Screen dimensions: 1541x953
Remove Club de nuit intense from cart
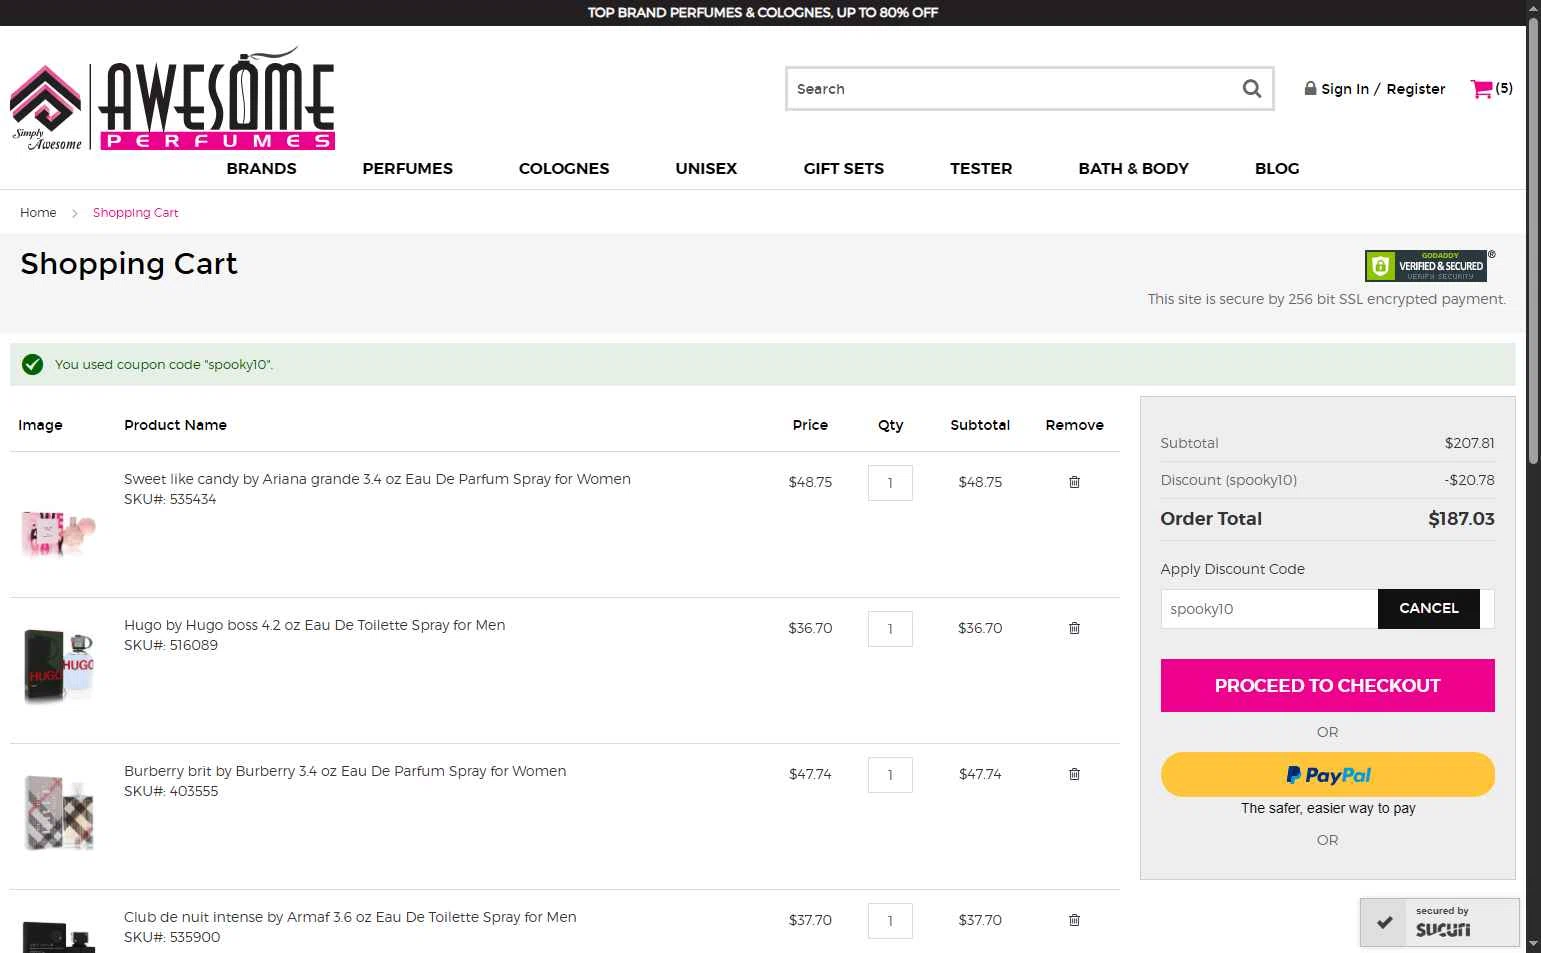click(1074, 920)
